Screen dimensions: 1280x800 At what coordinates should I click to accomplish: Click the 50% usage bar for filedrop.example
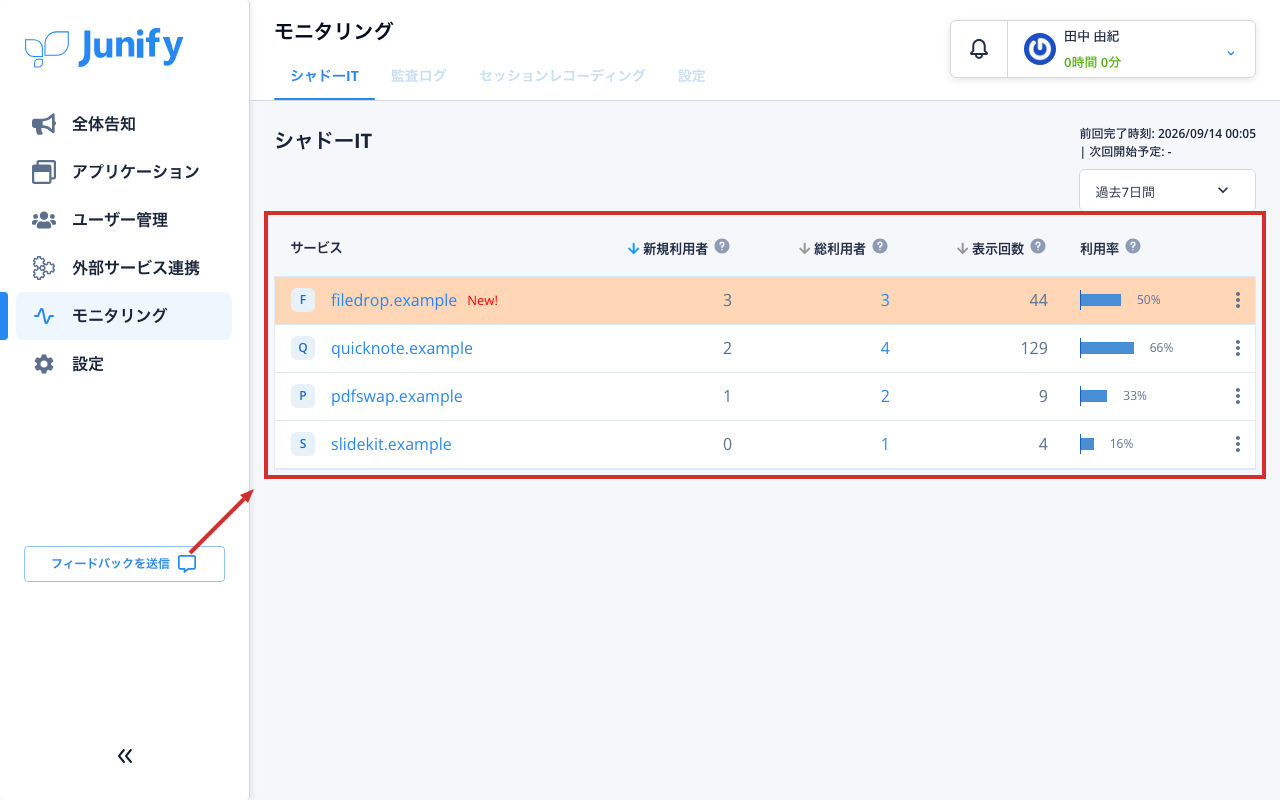pos(1100,300)
